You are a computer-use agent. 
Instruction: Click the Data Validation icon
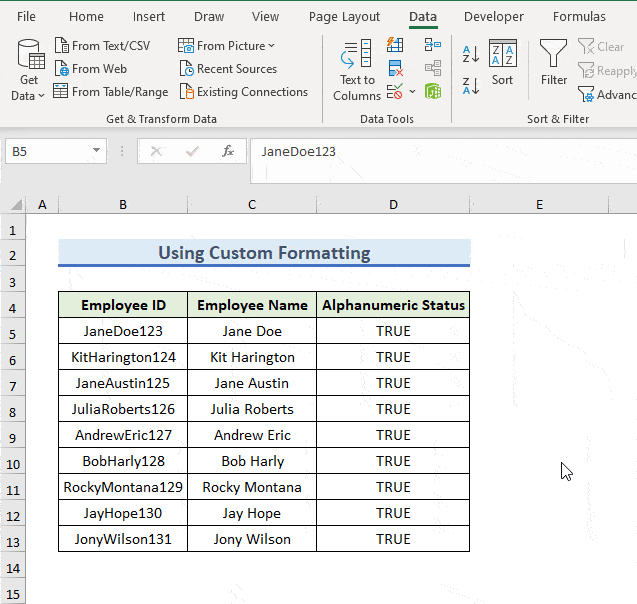(395, 91)
